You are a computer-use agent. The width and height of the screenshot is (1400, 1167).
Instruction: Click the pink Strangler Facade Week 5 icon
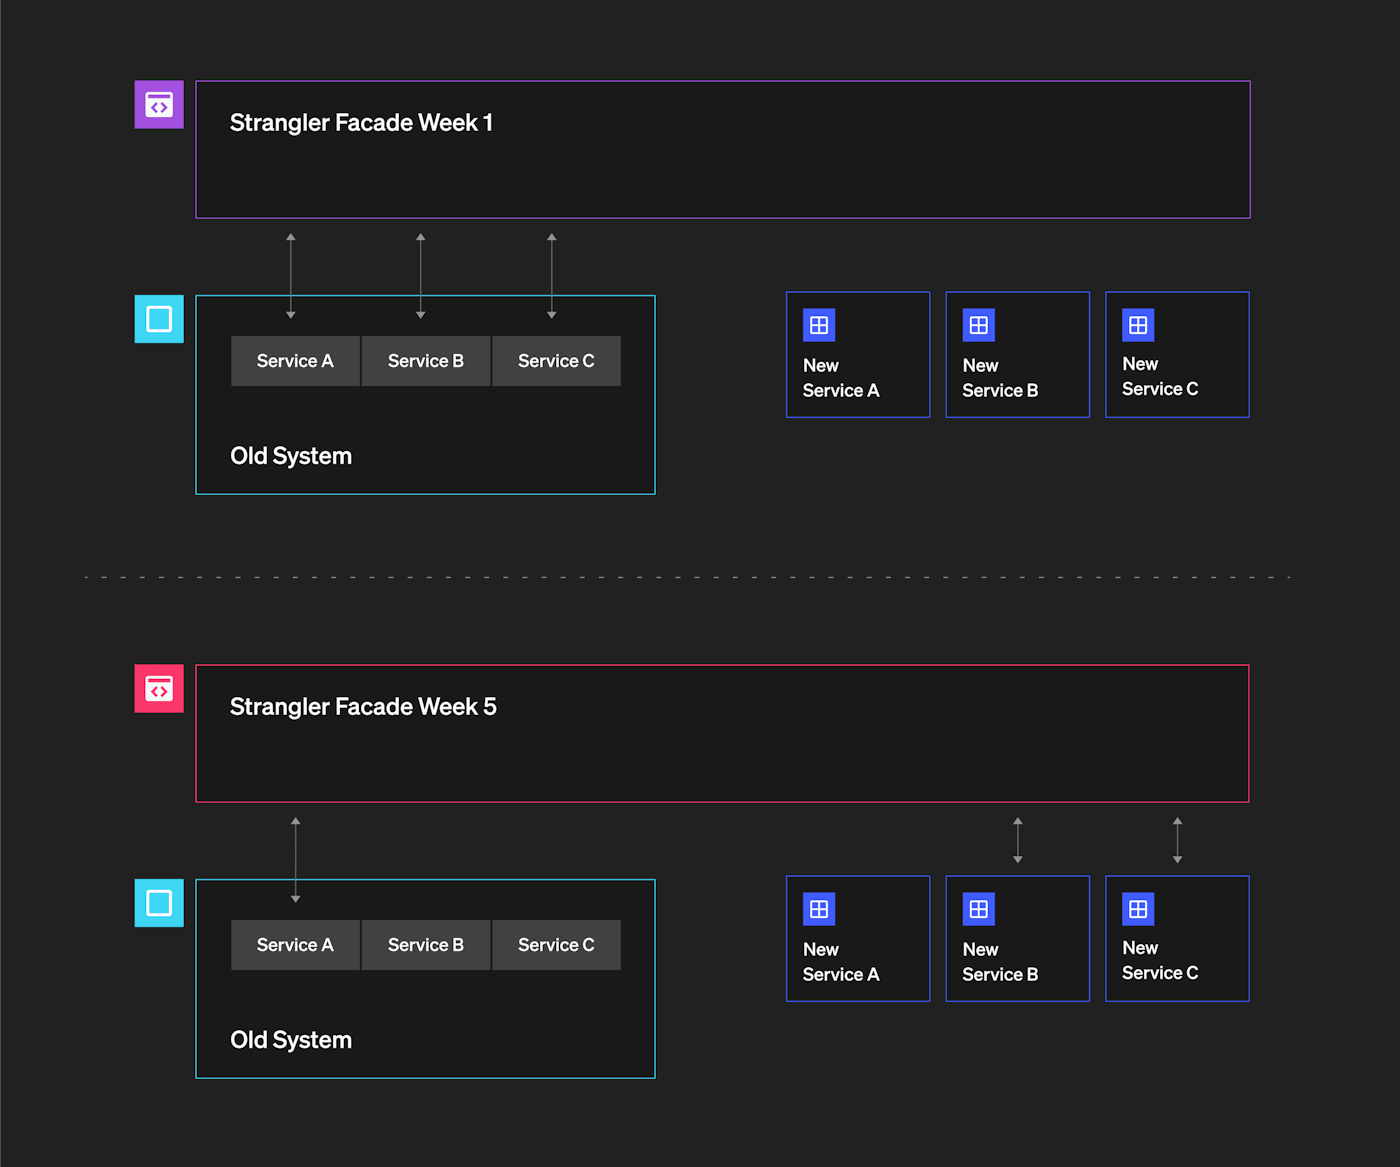point(159,688)
